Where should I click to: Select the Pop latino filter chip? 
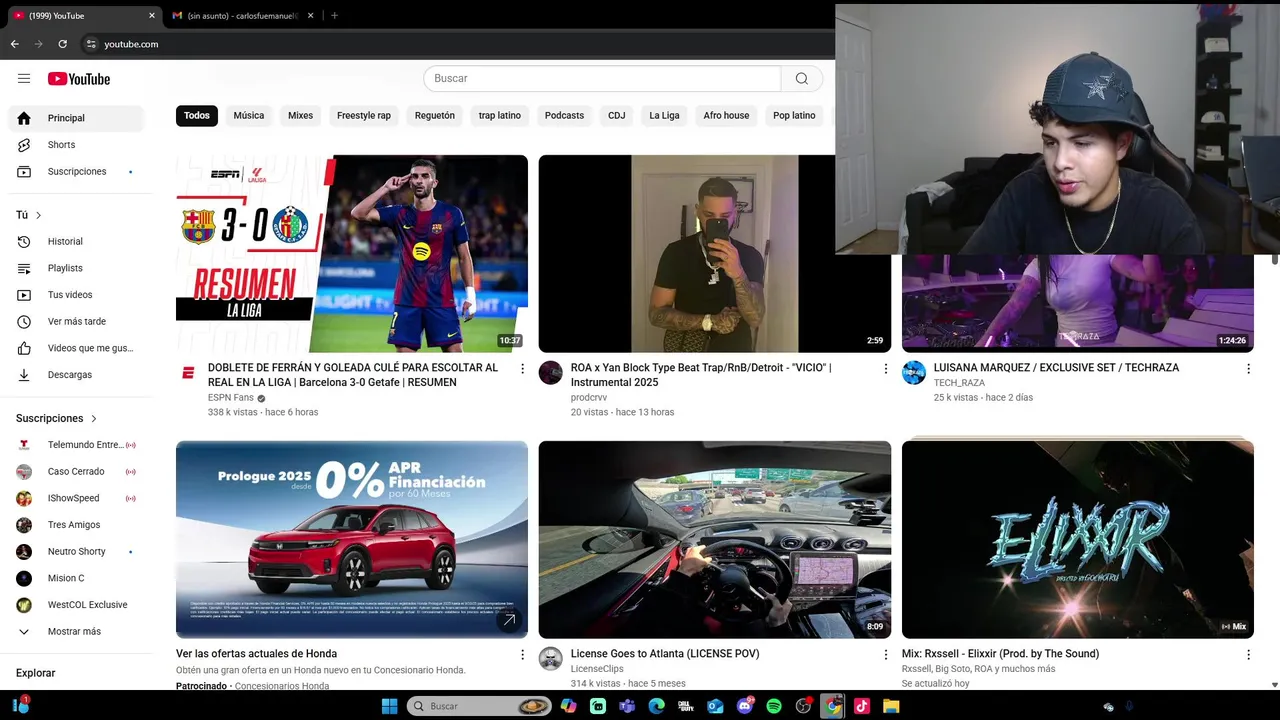coord(794,116)
